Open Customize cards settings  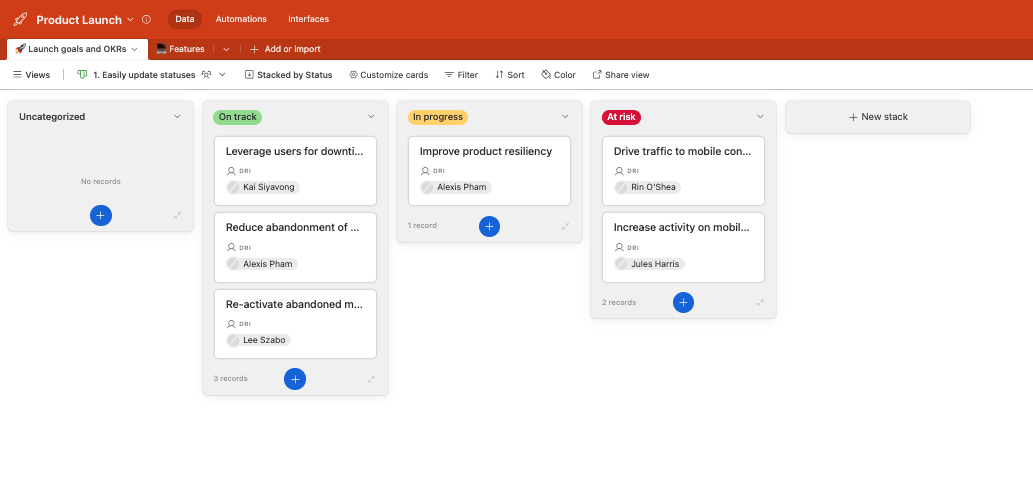(x=388, y=74)
